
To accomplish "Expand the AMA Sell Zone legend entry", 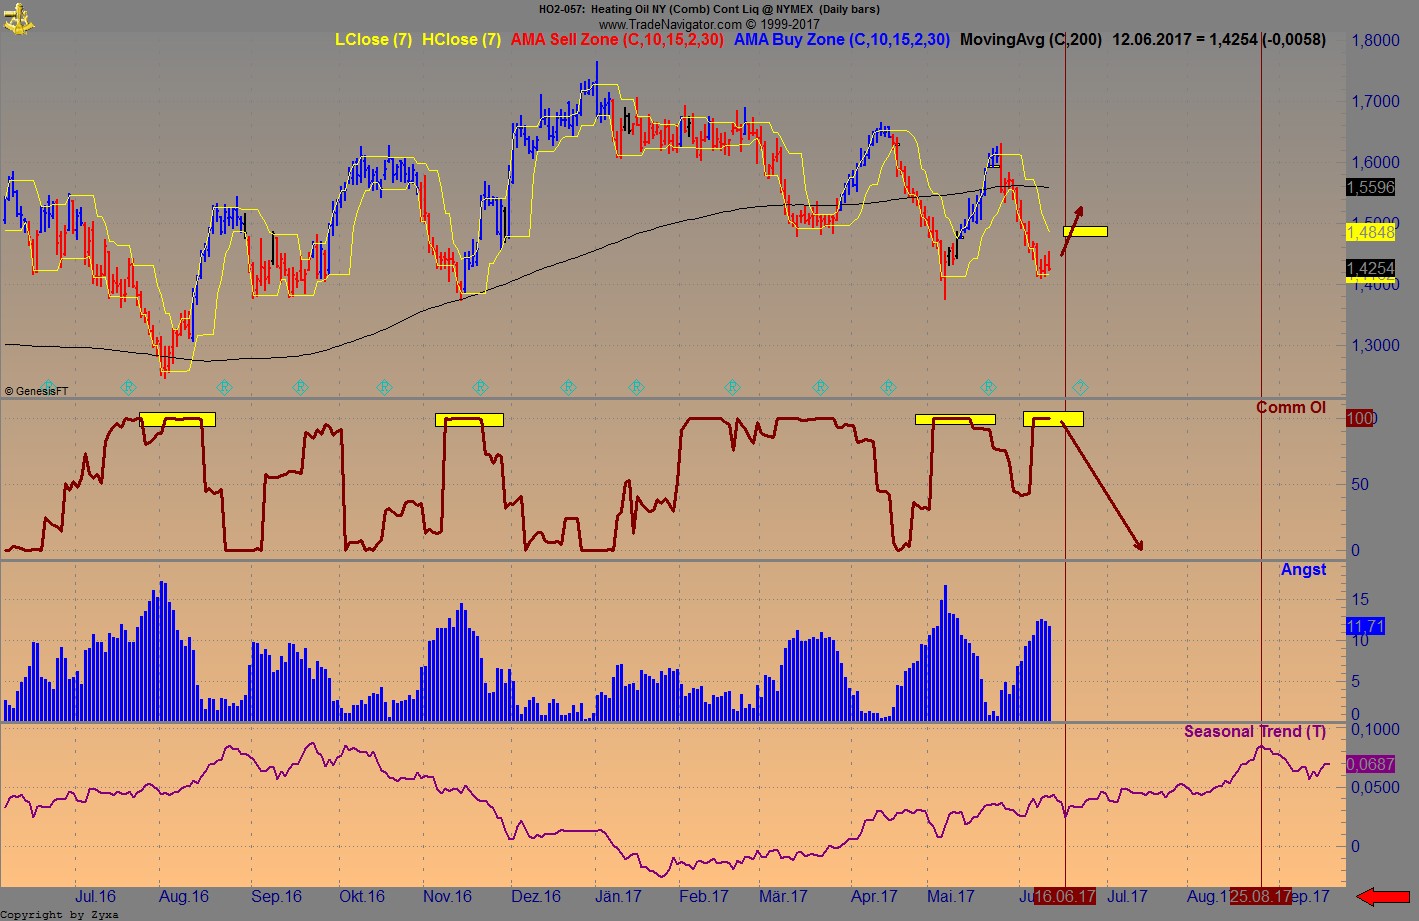I will pos(618,40).
